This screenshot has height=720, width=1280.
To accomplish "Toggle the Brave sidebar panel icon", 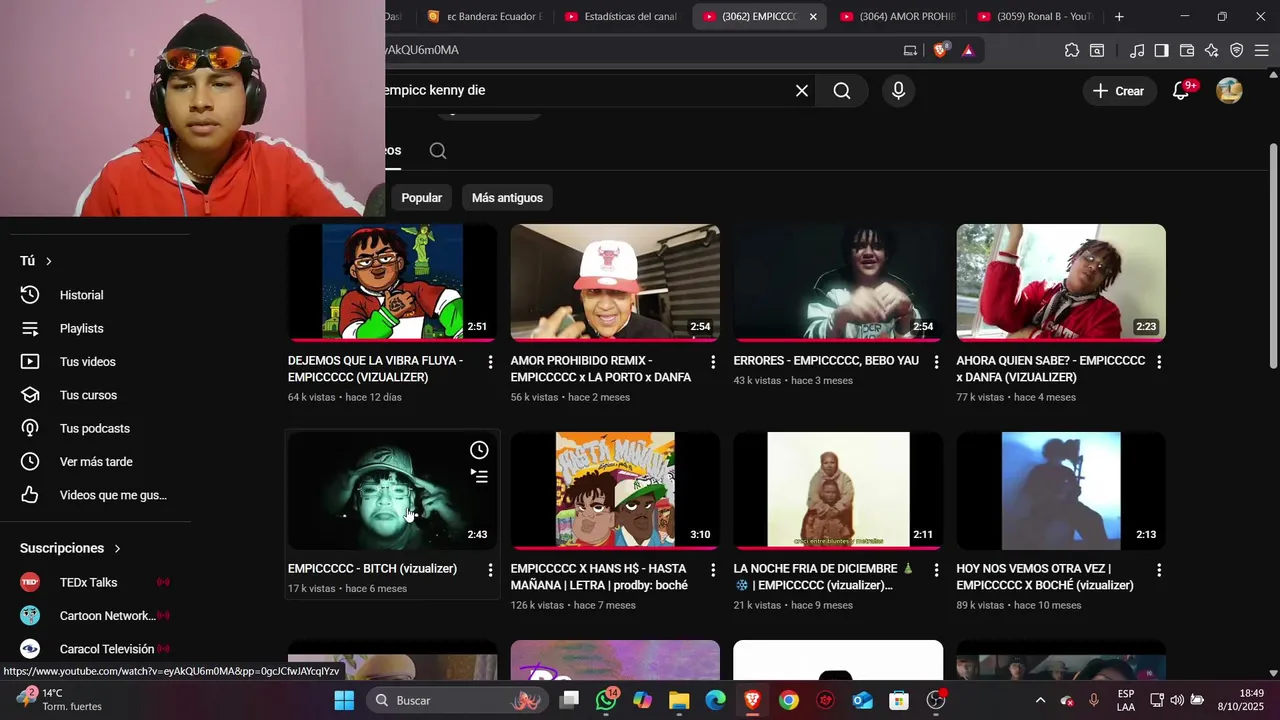I will coord(1161,50).
